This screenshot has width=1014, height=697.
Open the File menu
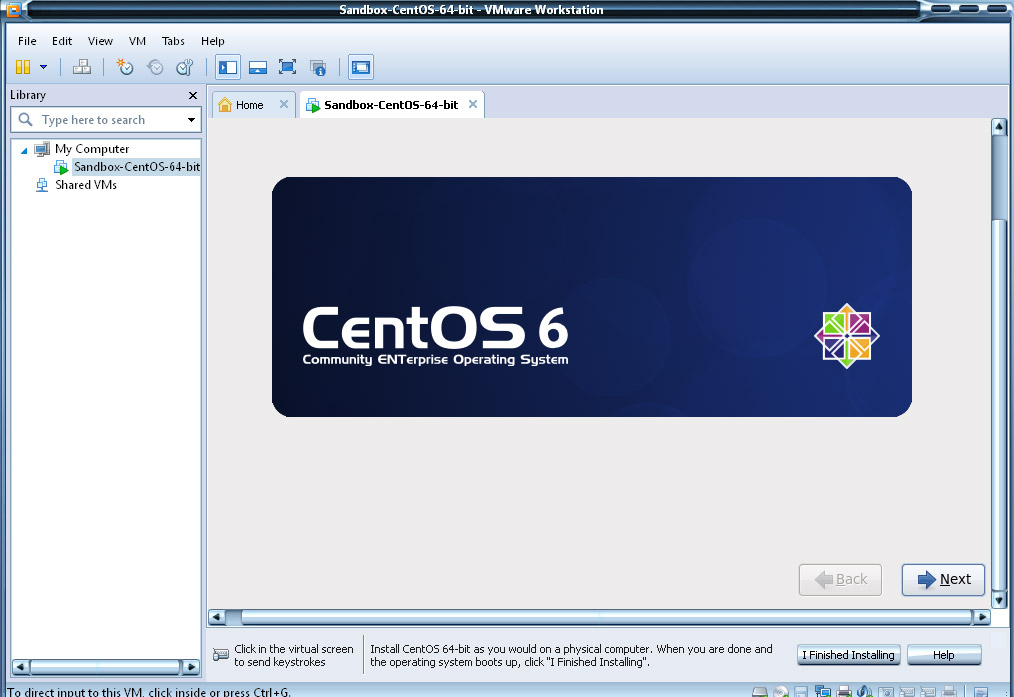27,41
